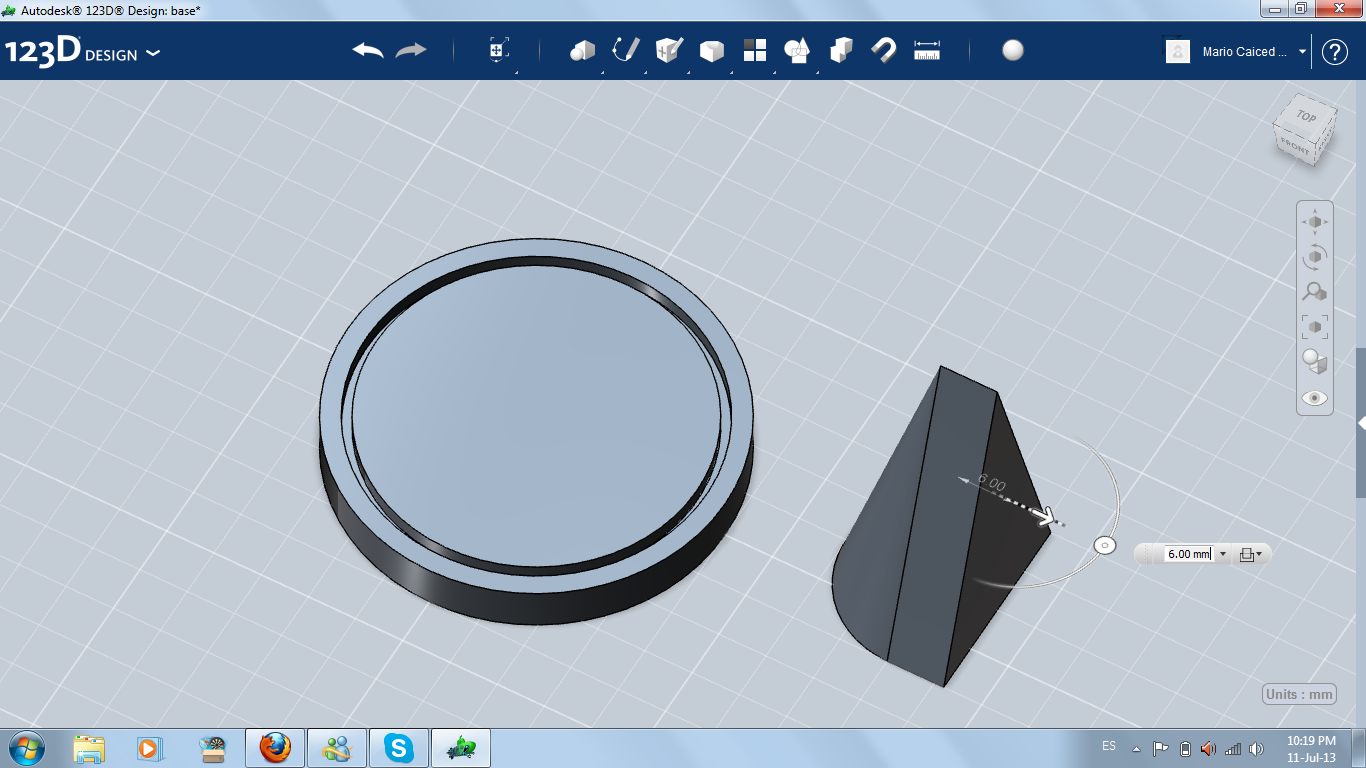The height and width of the screenshot is (768, 1366).
Task: Click the TOP face of view cube
Action: [x=1306, y=116]
